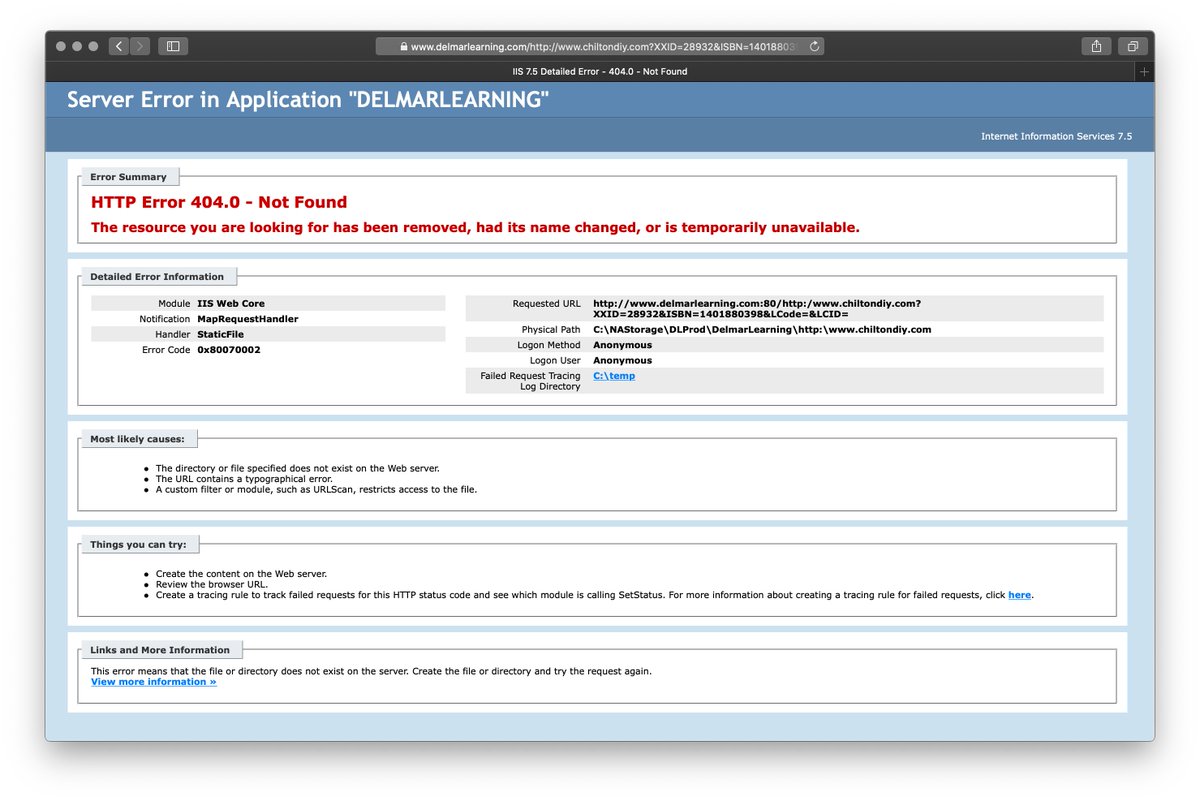Click the delmarlearning.com address bar
Viewport: 1200px width, 801px height.
point(600,46)
